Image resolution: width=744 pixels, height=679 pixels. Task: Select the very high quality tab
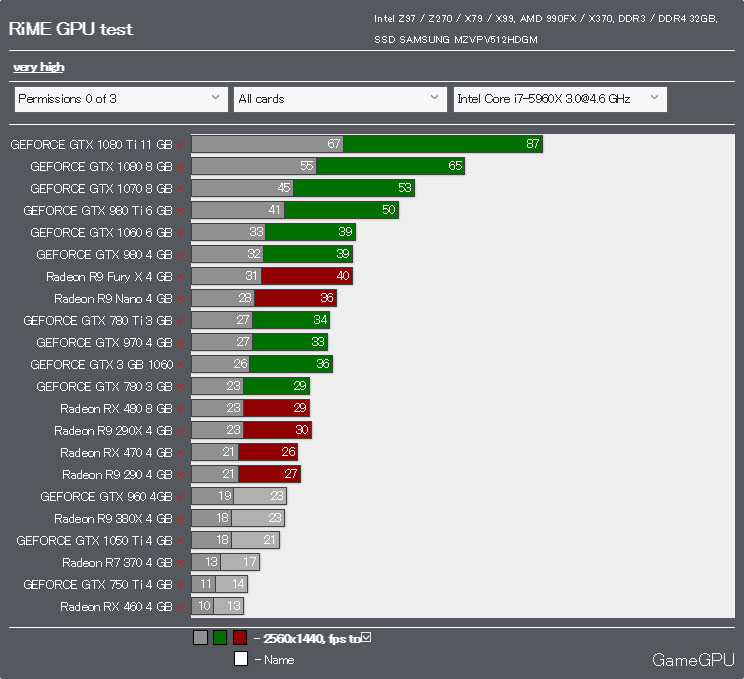tap(38, 67)
